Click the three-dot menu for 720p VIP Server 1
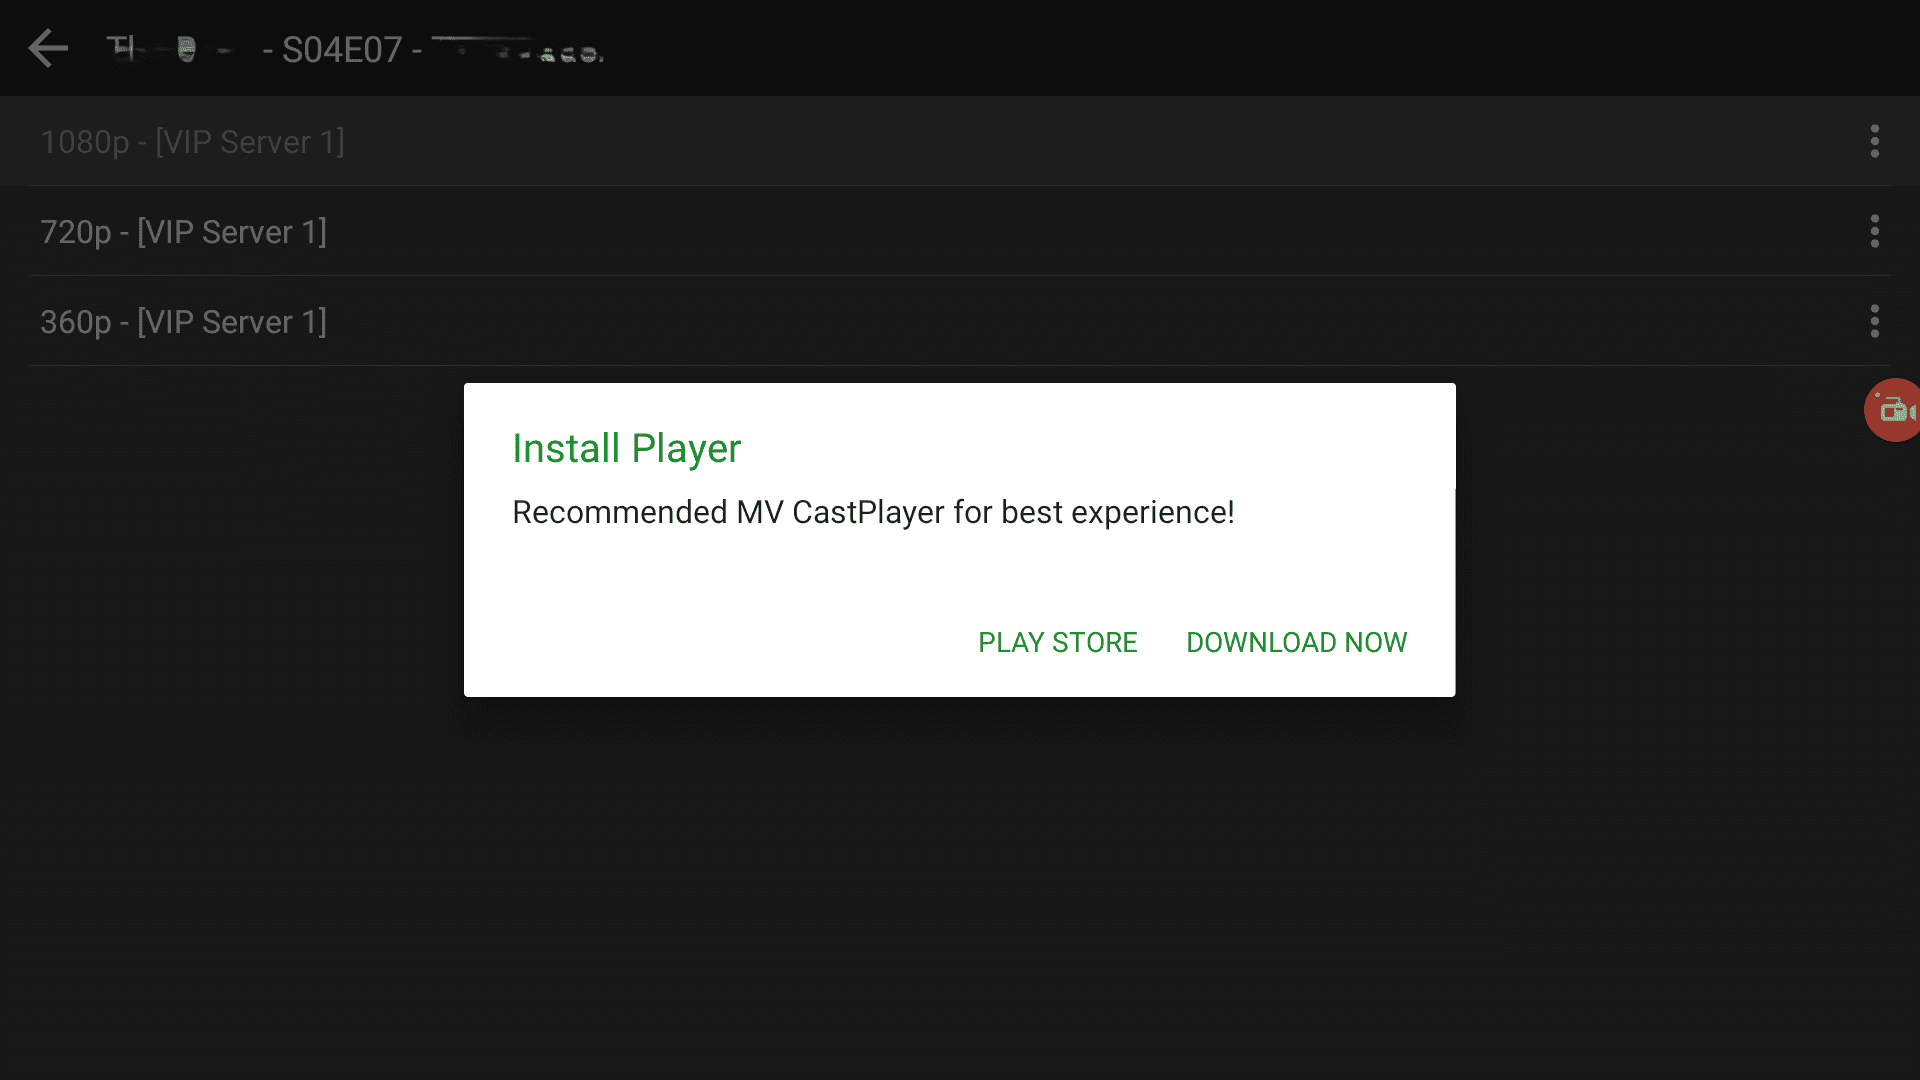 coord(1874,231)
